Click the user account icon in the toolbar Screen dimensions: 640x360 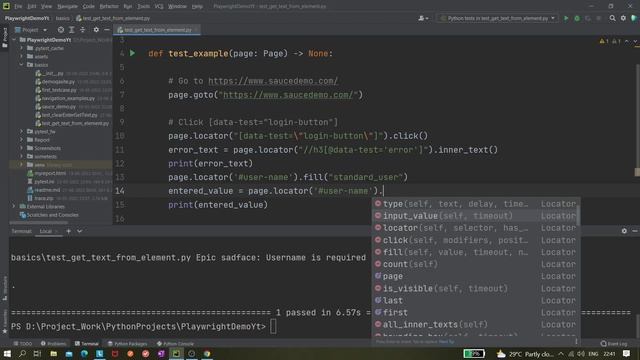point(422,18)
